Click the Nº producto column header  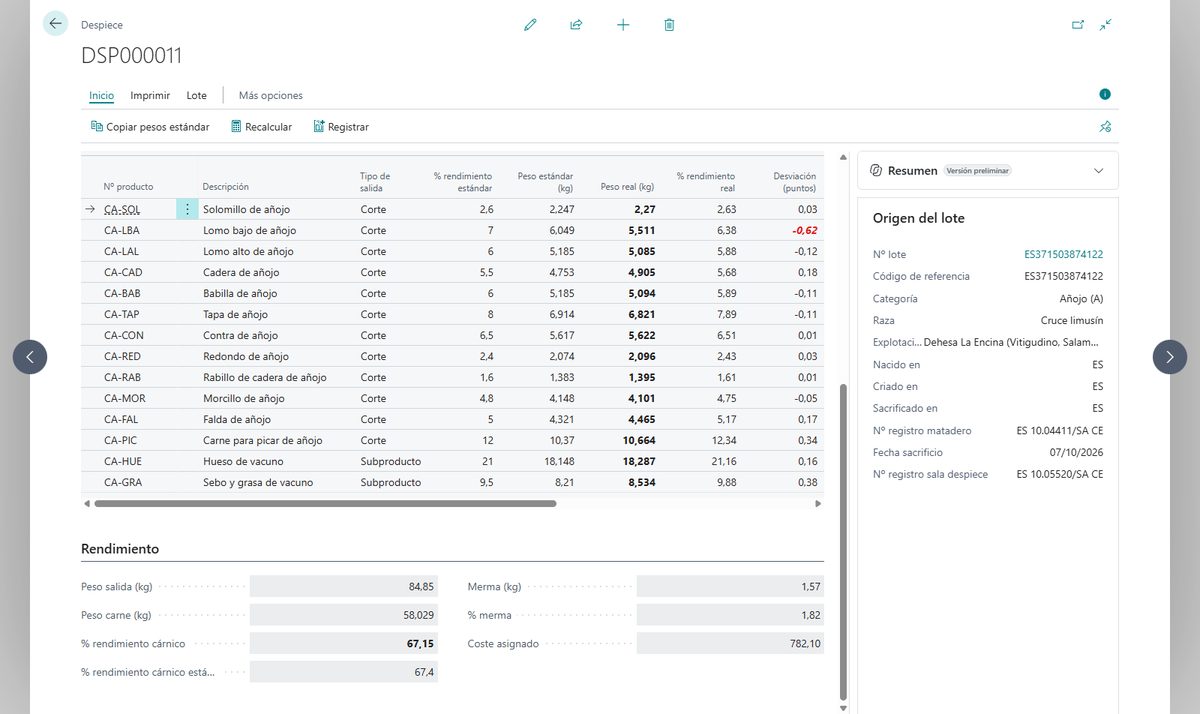coord(128,187)
